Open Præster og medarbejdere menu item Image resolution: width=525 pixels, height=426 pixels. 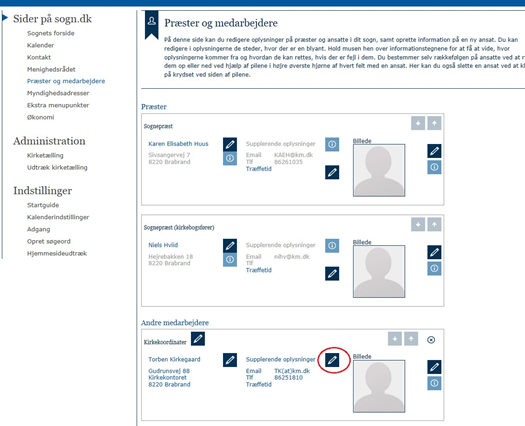pyautogui.click(x=66, y=81)
